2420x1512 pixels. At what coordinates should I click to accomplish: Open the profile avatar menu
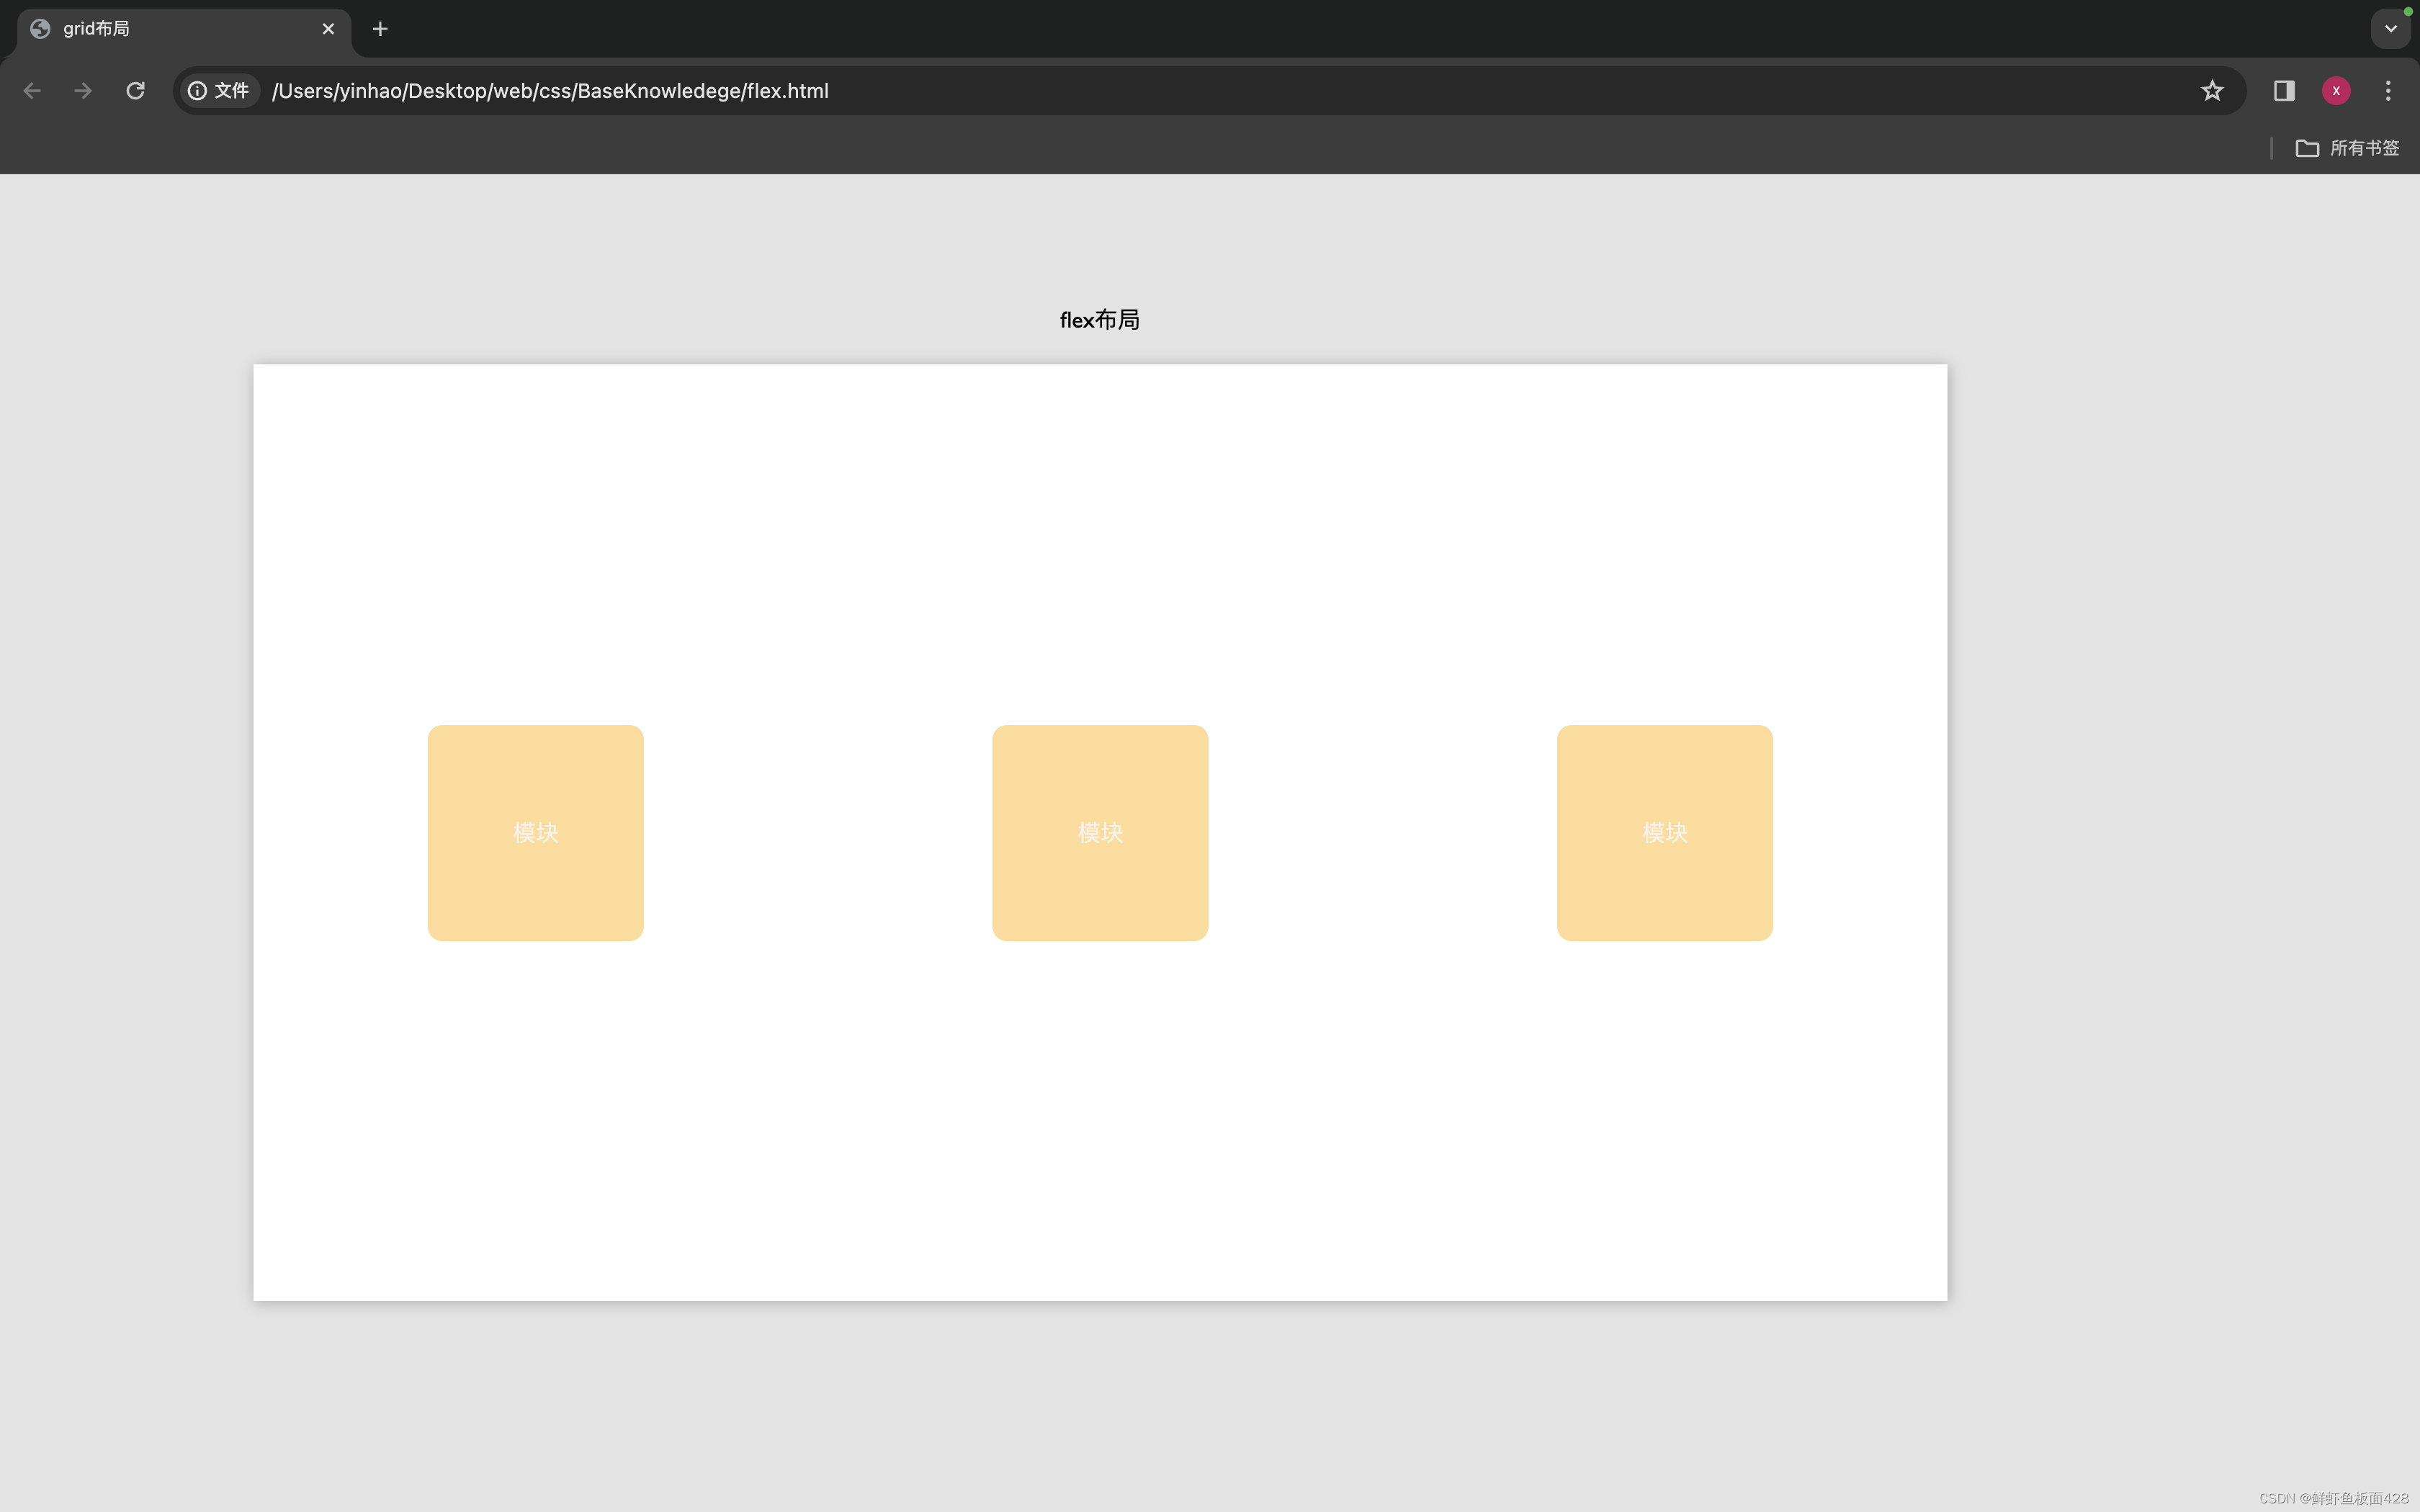pyautogui.click(x=2336, y=91)
